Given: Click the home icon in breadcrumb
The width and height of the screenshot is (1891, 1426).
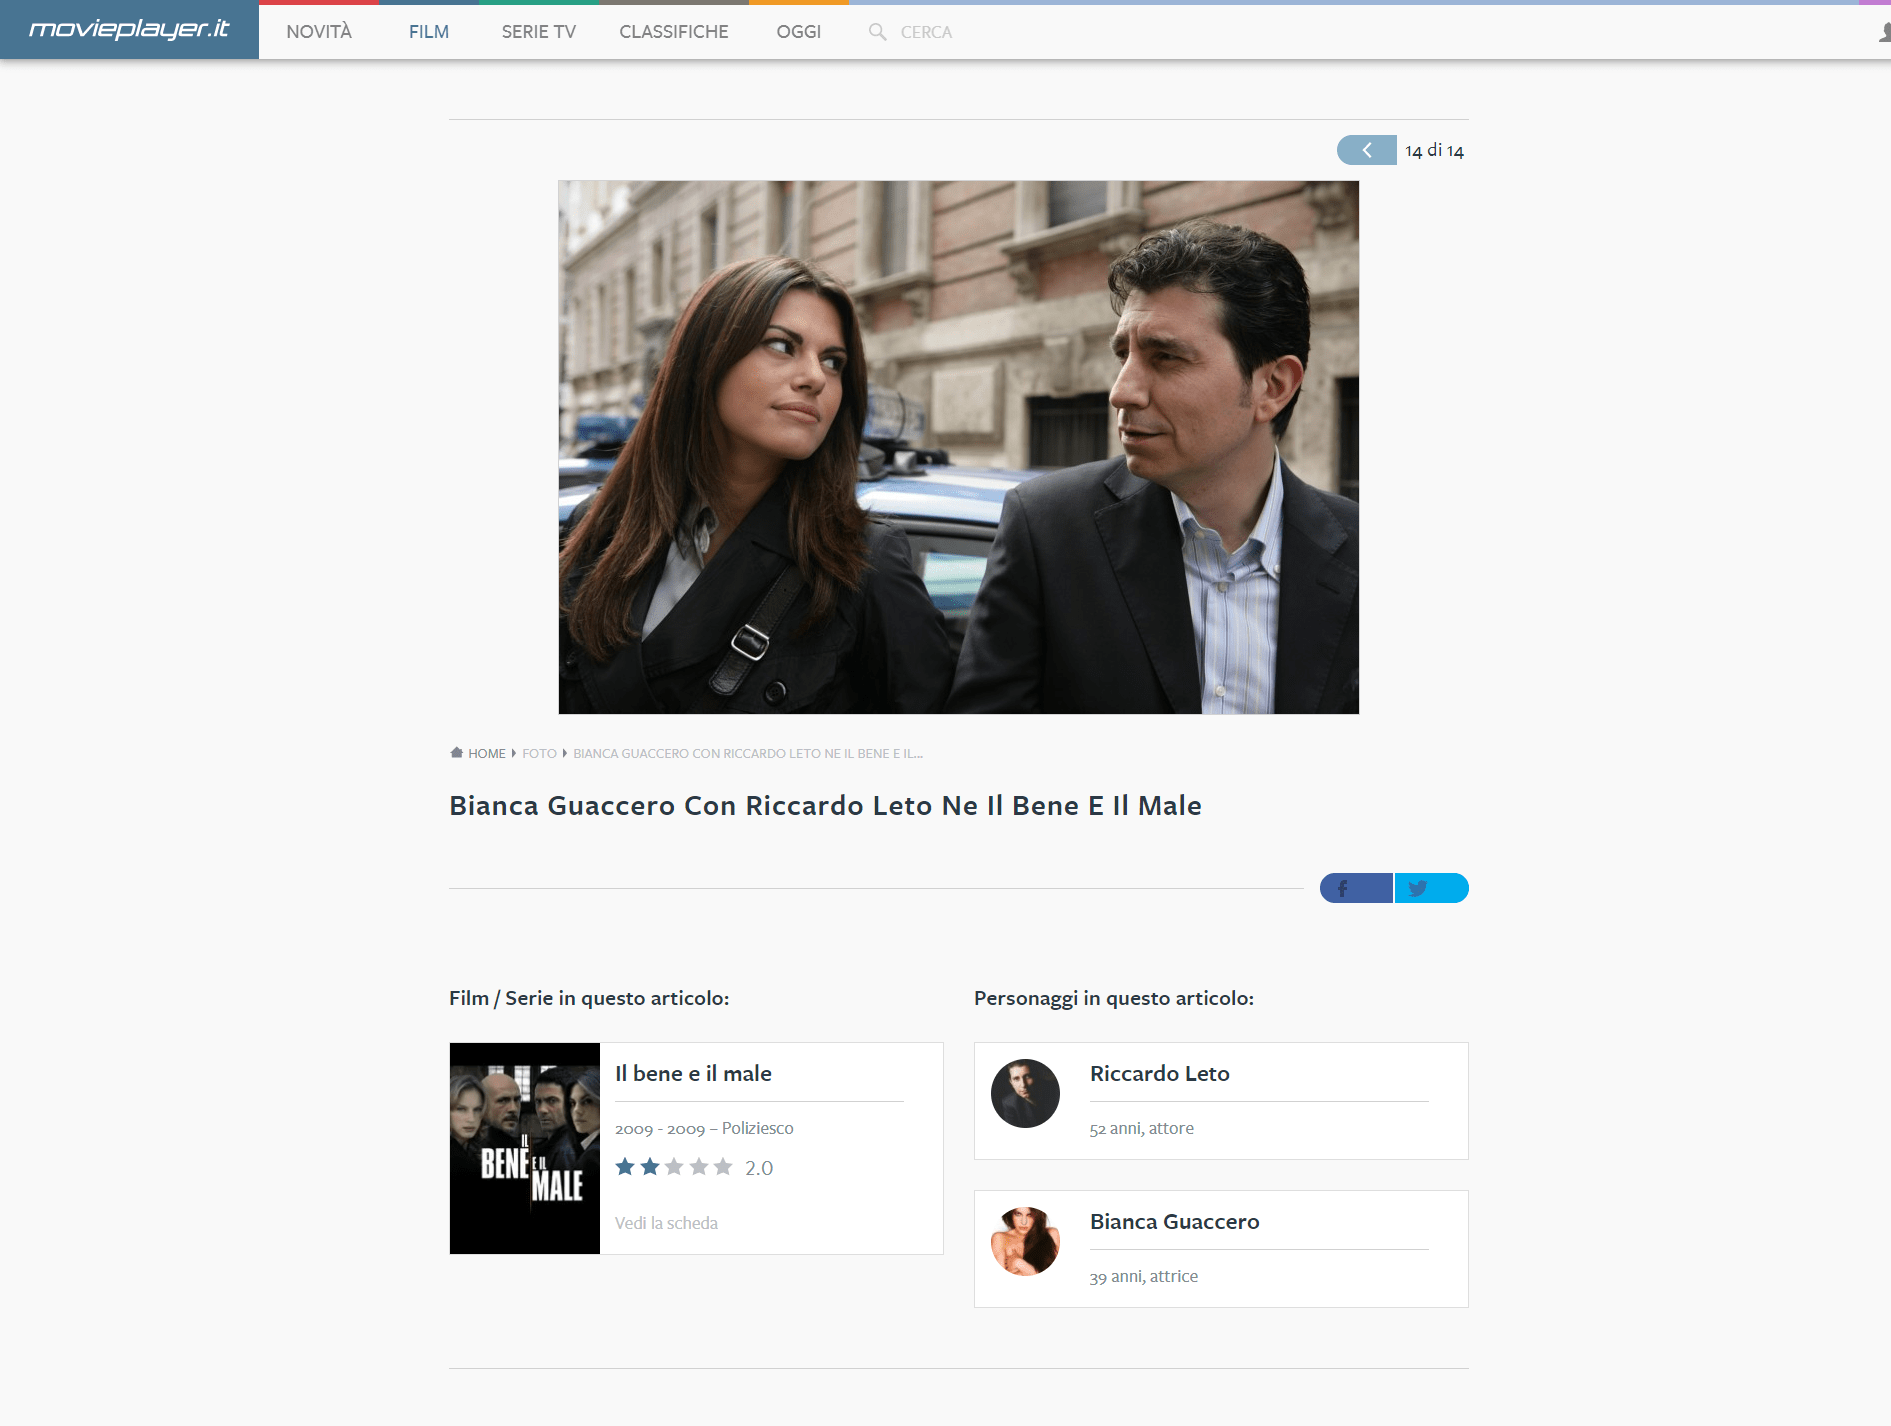Looking at the screenshot, I should (x=456, y=753).
